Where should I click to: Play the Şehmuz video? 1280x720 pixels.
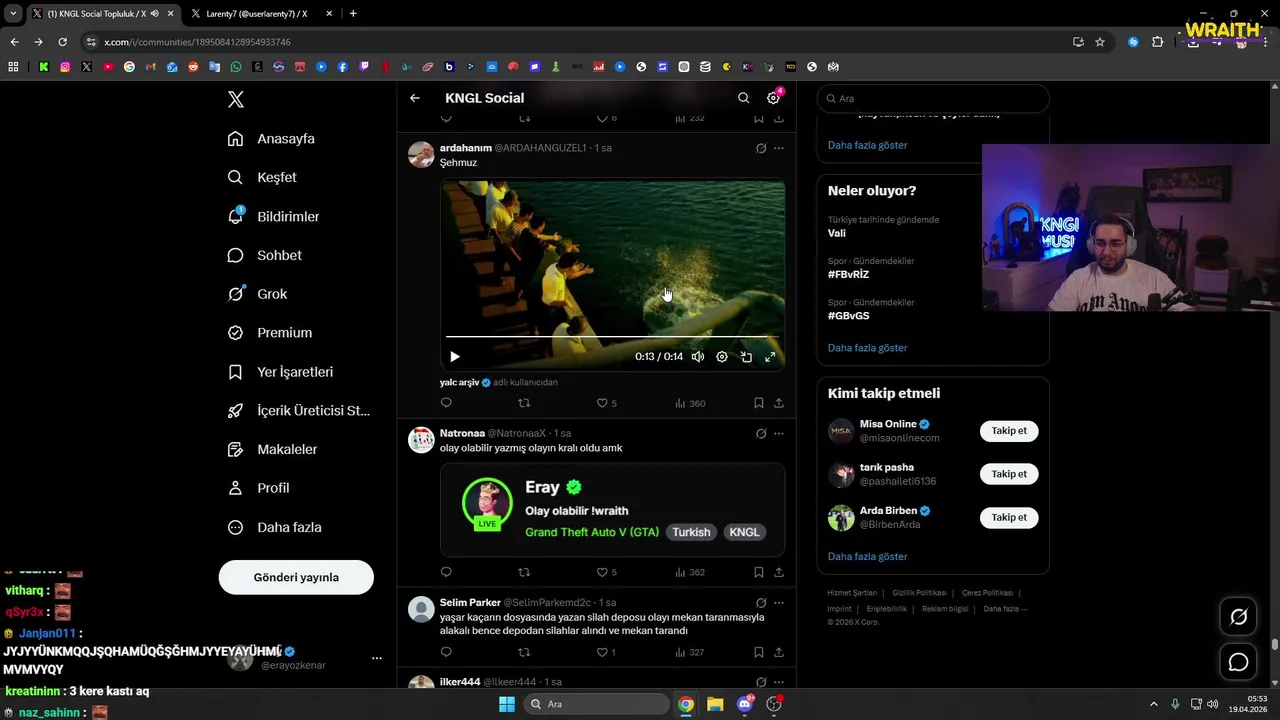[455, 357]
